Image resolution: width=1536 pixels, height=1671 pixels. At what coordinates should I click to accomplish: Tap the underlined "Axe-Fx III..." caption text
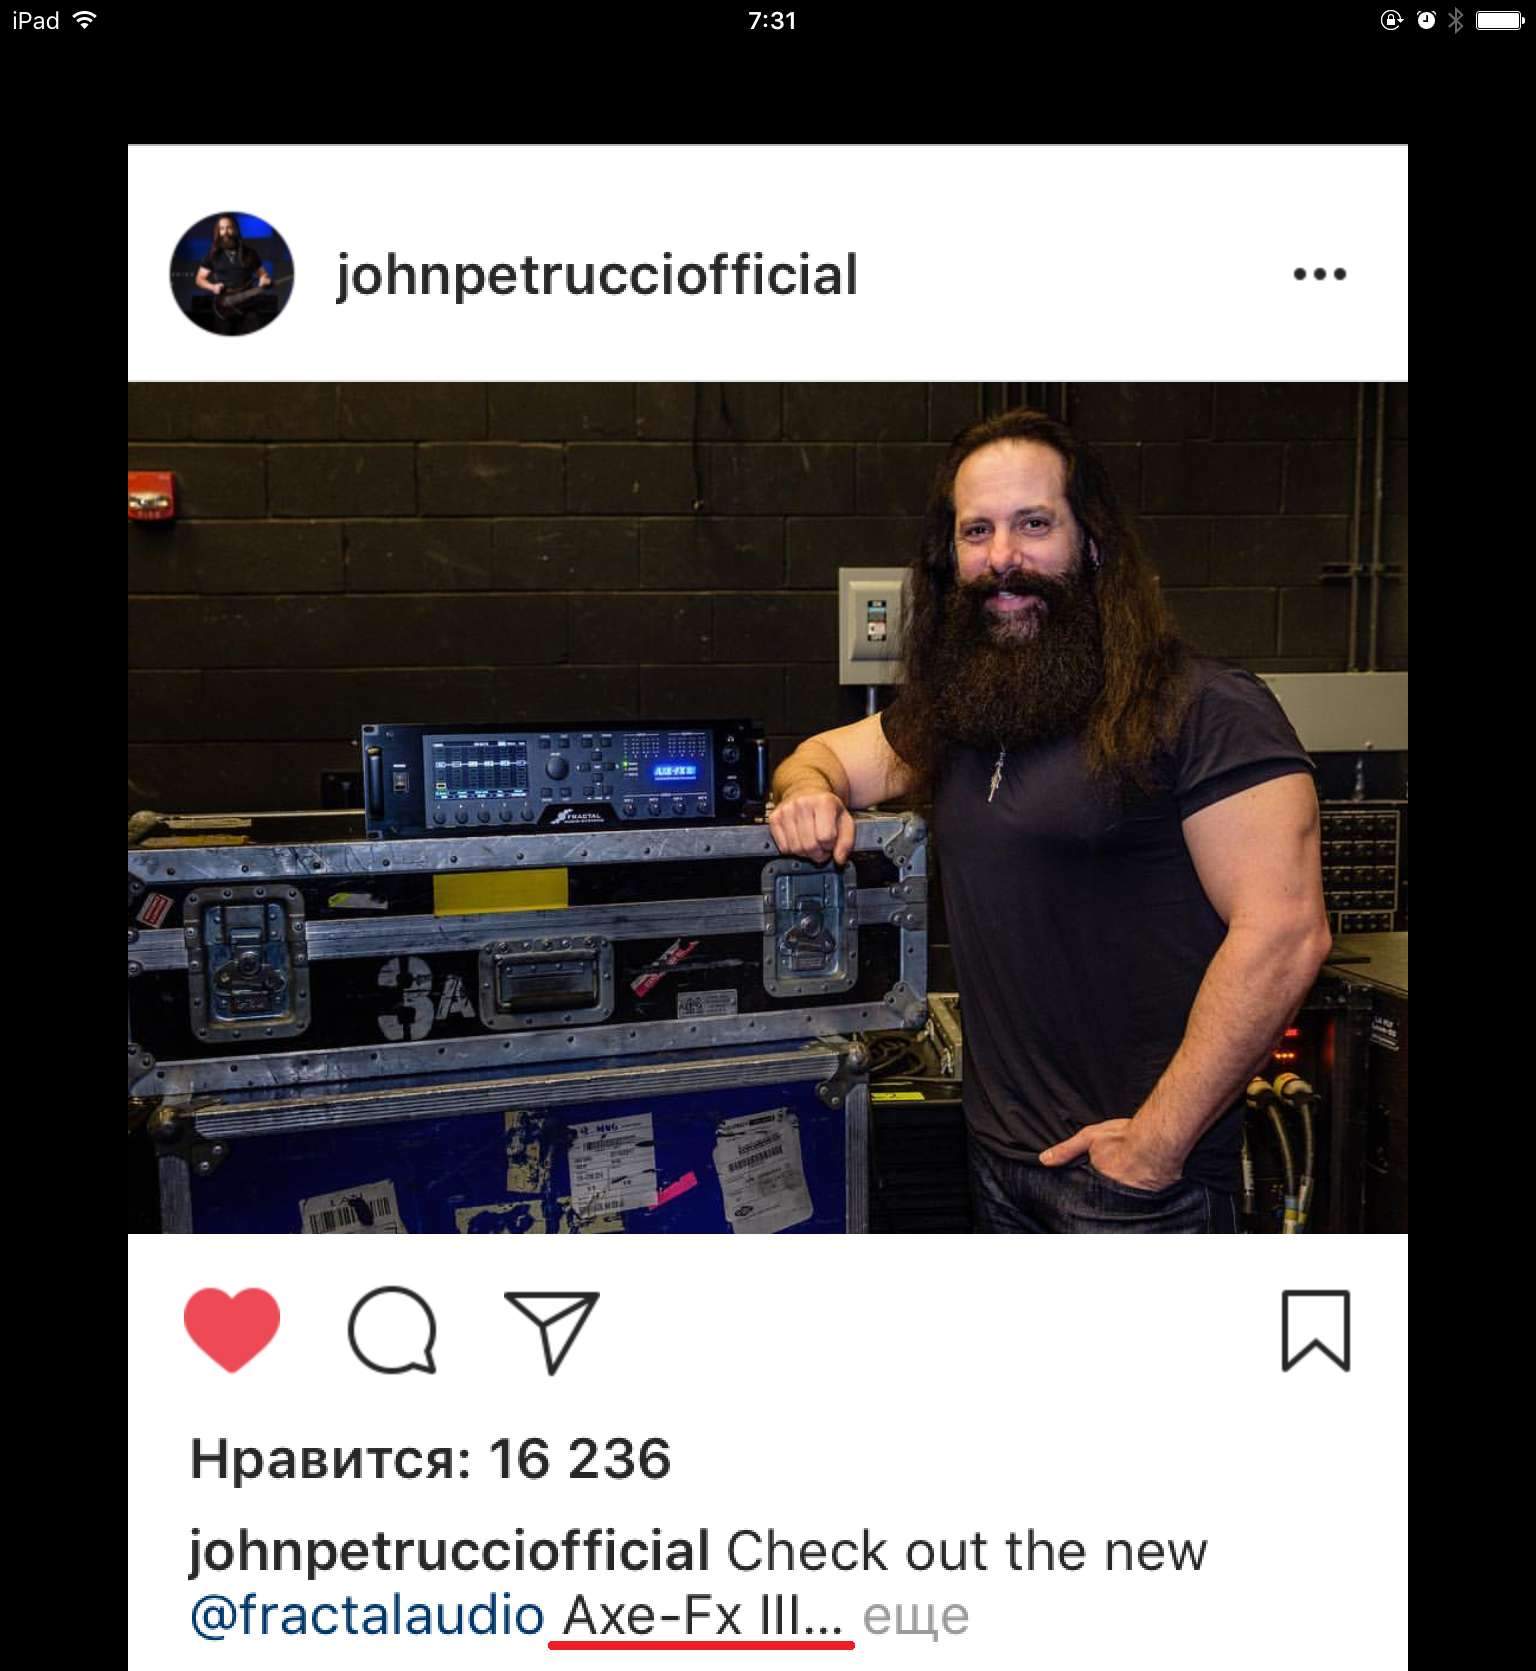coord(703,1617)
